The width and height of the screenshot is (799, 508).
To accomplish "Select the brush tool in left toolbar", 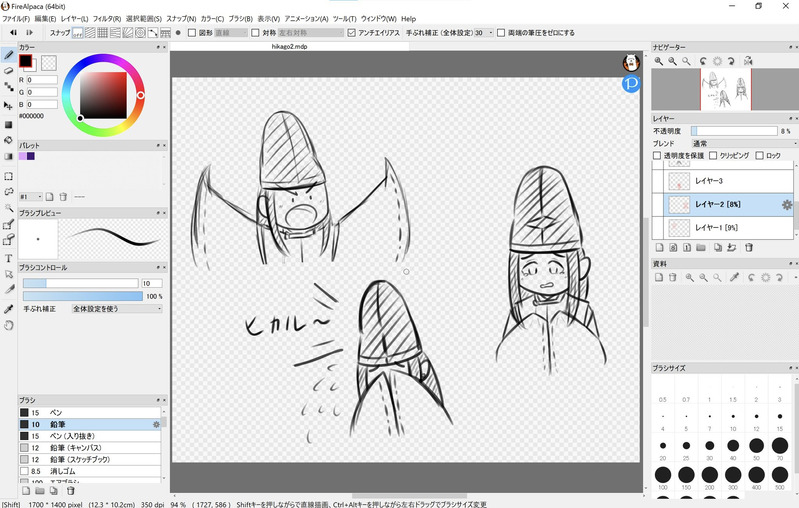I will point(8,55).
